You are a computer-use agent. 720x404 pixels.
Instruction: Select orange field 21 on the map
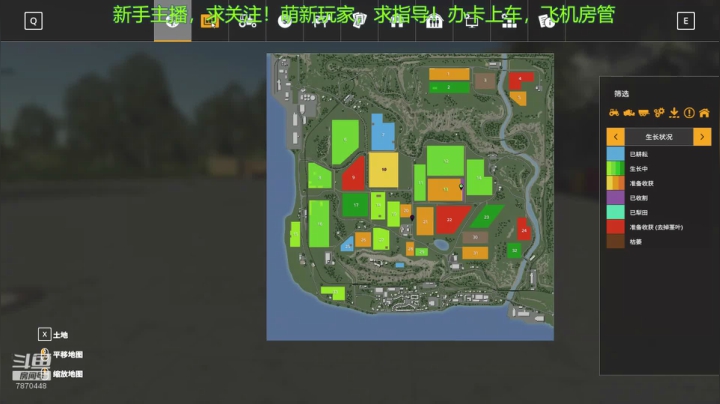(x=425, y=221)
